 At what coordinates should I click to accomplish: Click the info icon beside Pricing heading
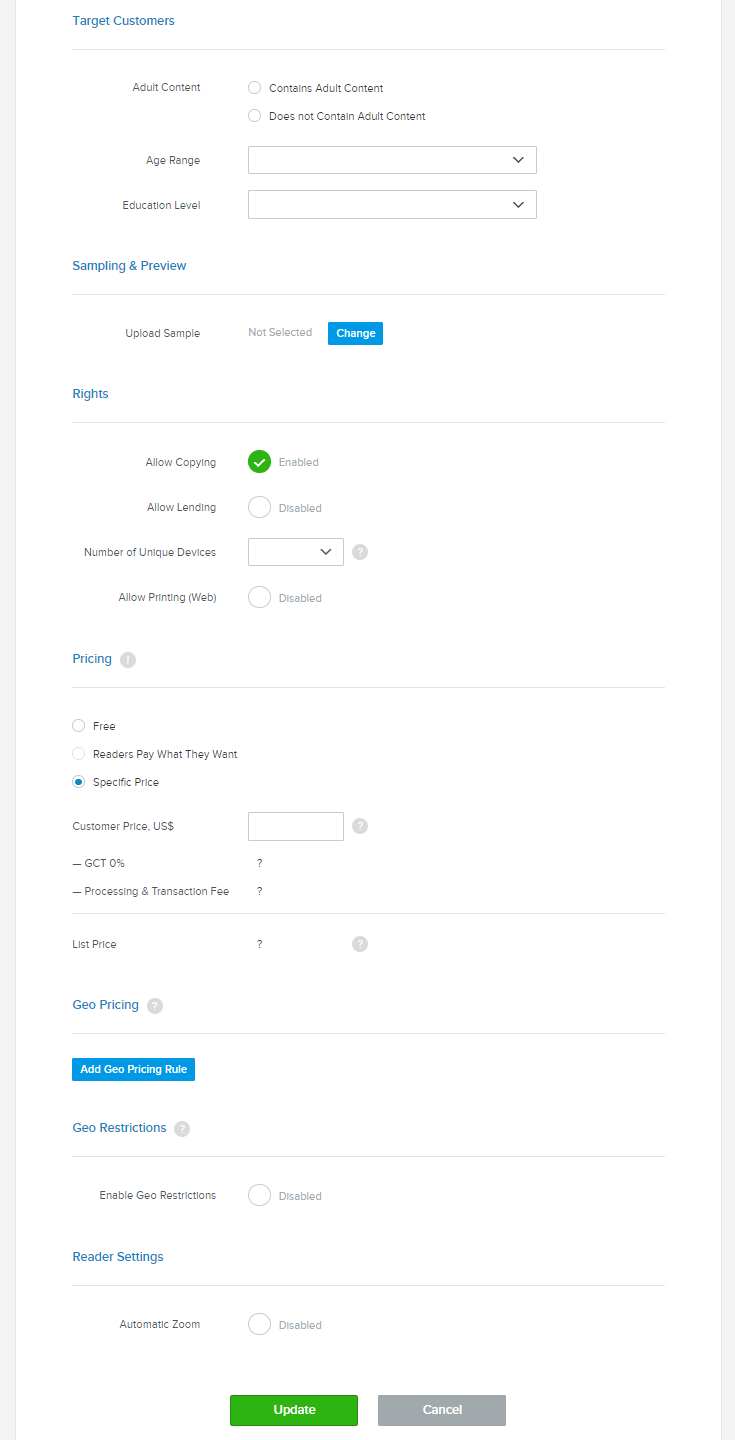[128, 660]
